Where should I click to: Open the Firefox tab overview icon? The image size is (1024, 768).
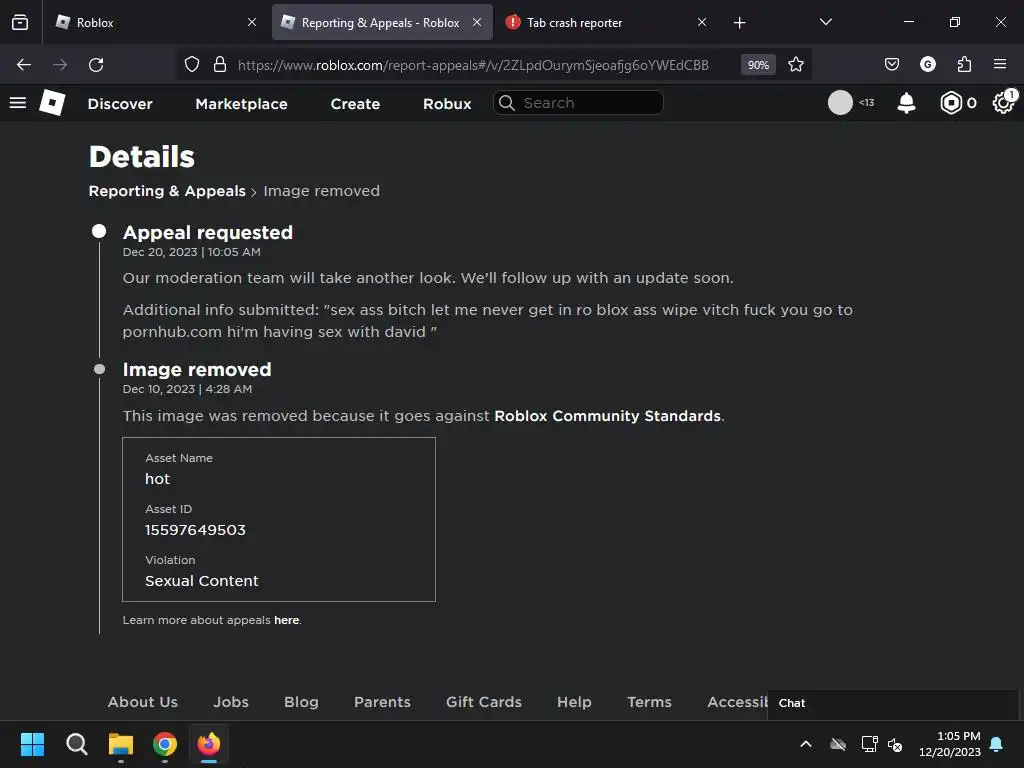point(20,22)
